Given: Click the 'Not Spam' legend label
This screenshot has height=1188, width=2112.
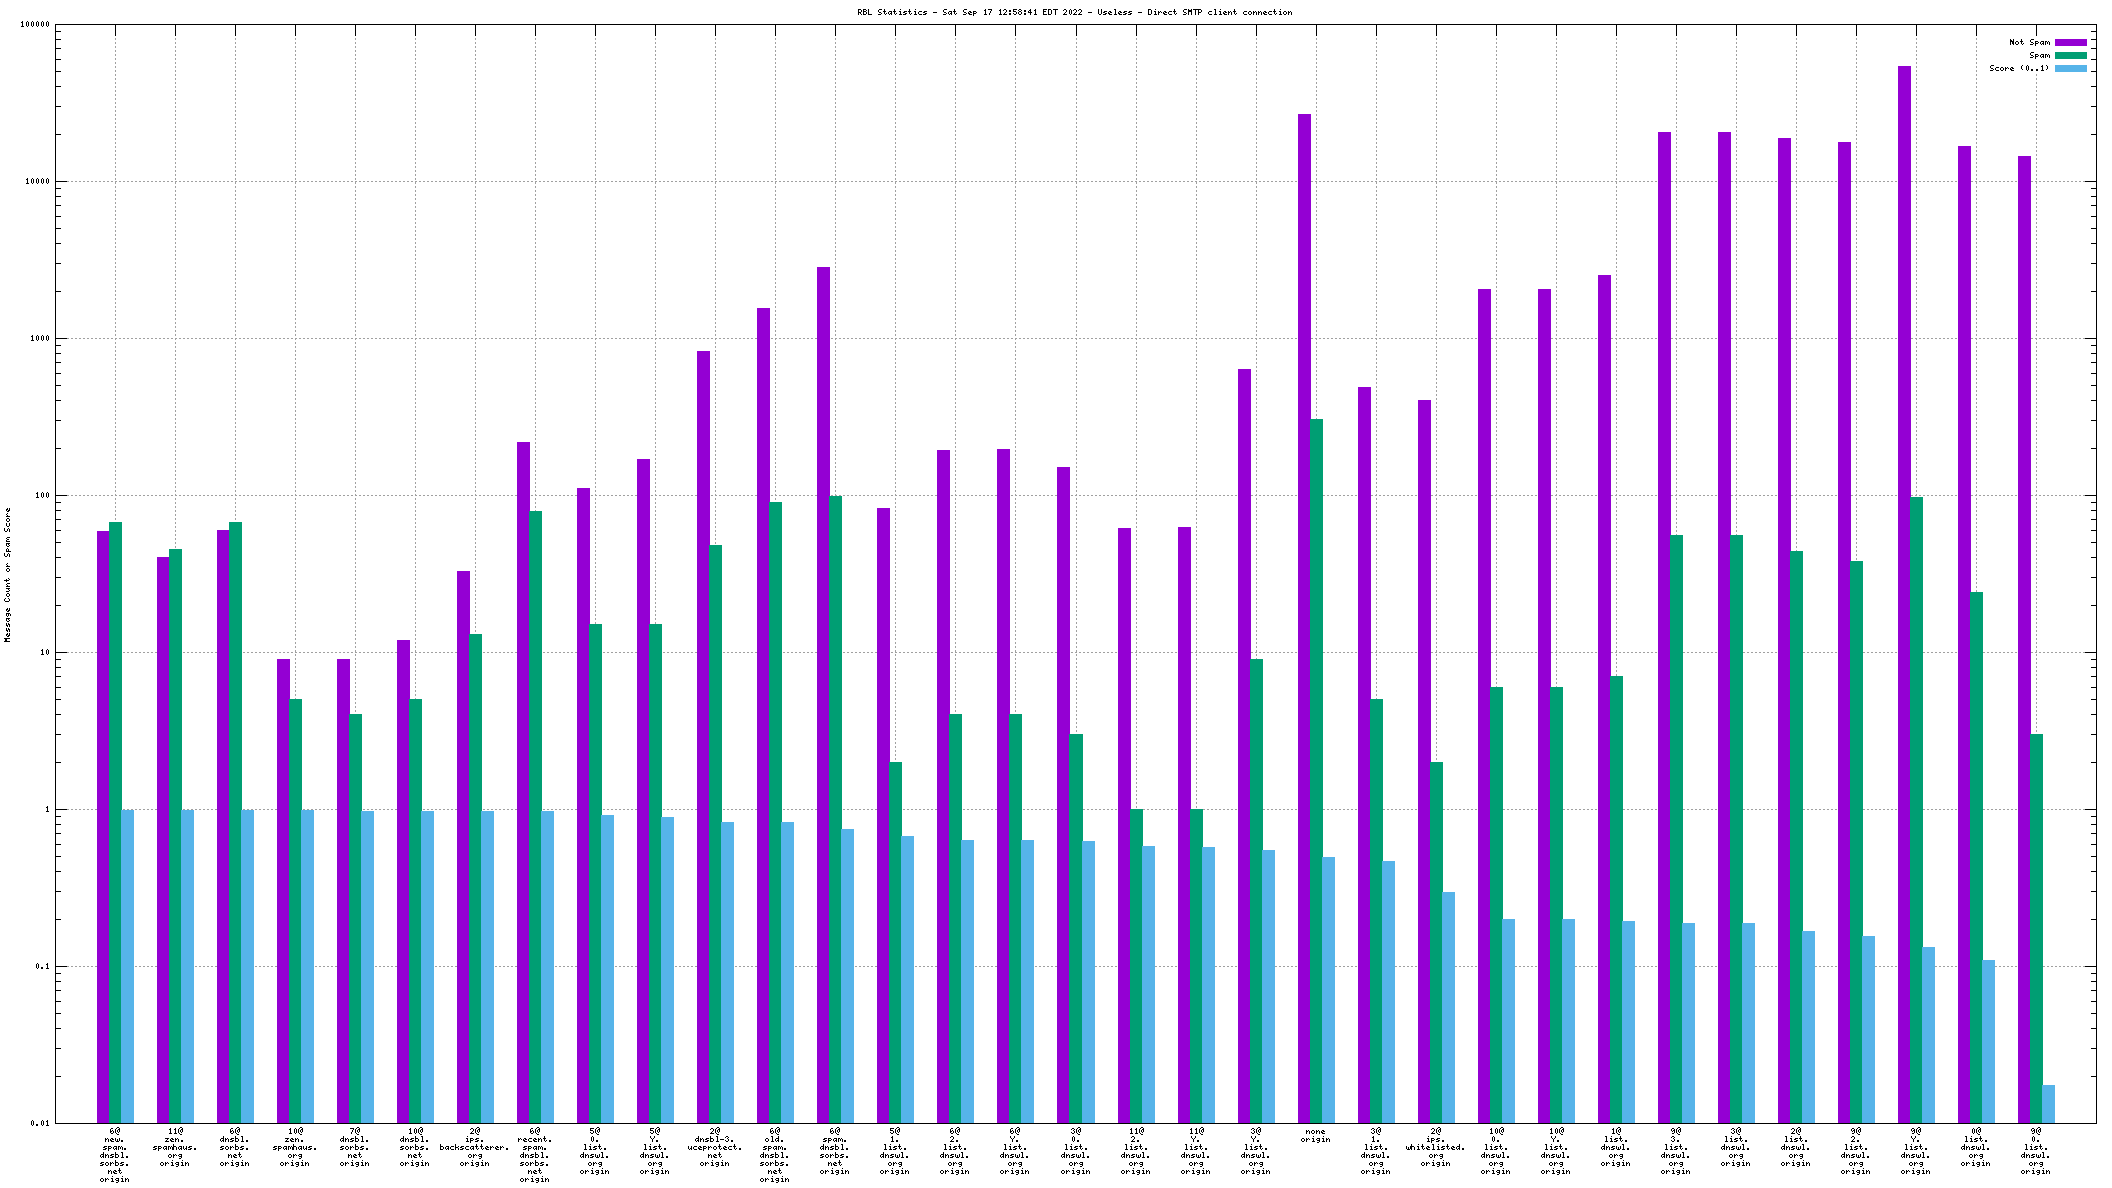Looking at the screenshot, I should click(x=2029, y=42).
